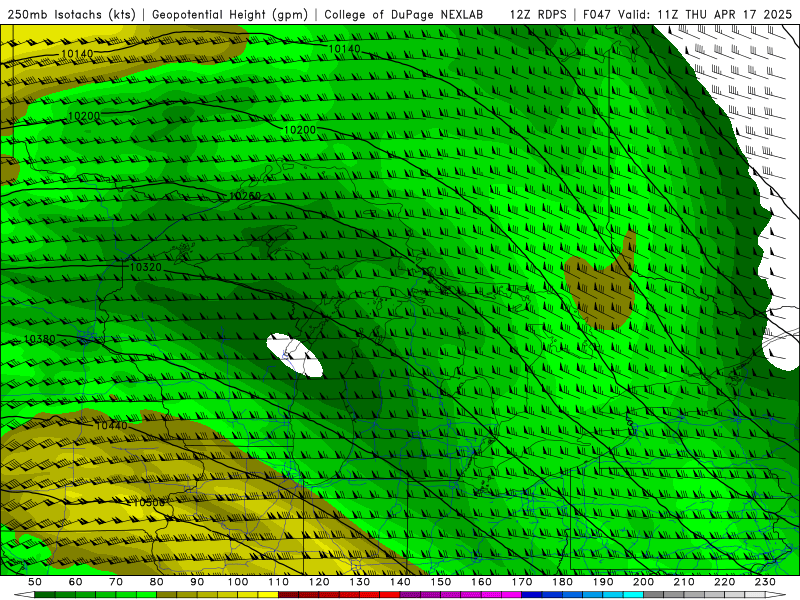Click the 60 knot color scale label

pyautogui.click(x=76, y=582)
